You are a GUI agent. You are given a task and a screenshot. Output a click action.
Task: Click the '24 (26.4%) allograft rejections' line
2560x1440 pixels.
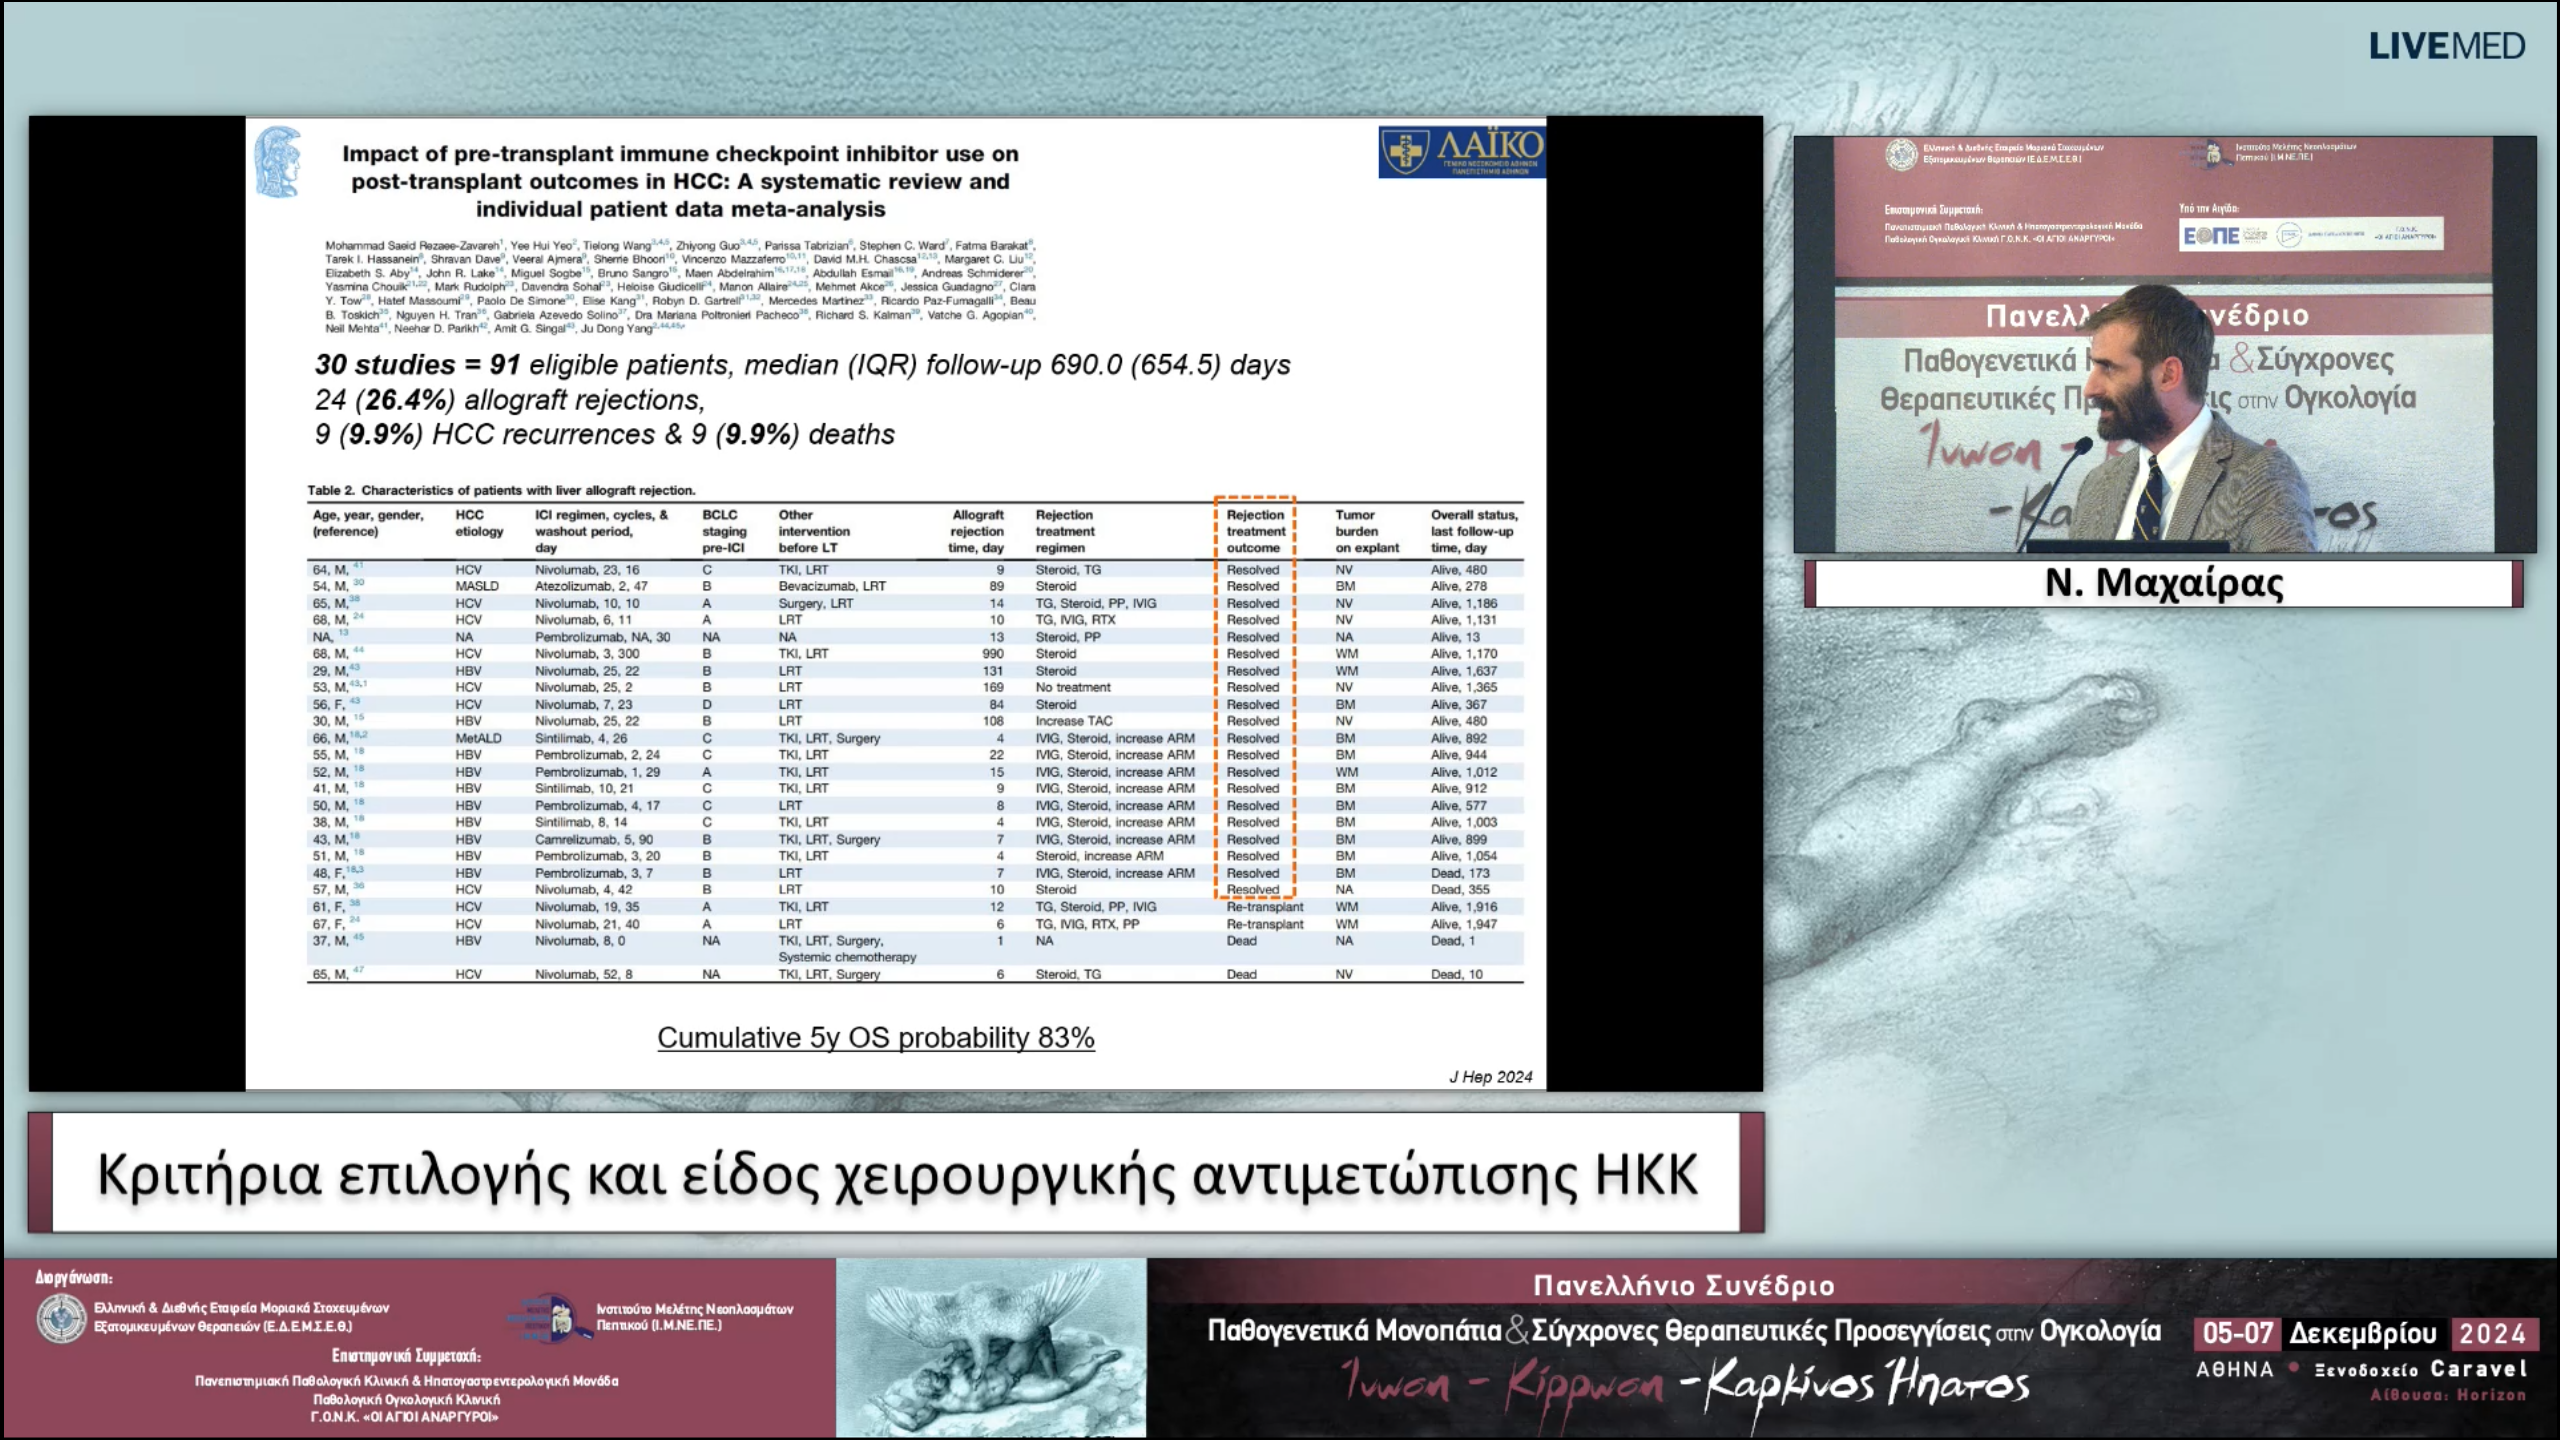[x=510, y=399]
